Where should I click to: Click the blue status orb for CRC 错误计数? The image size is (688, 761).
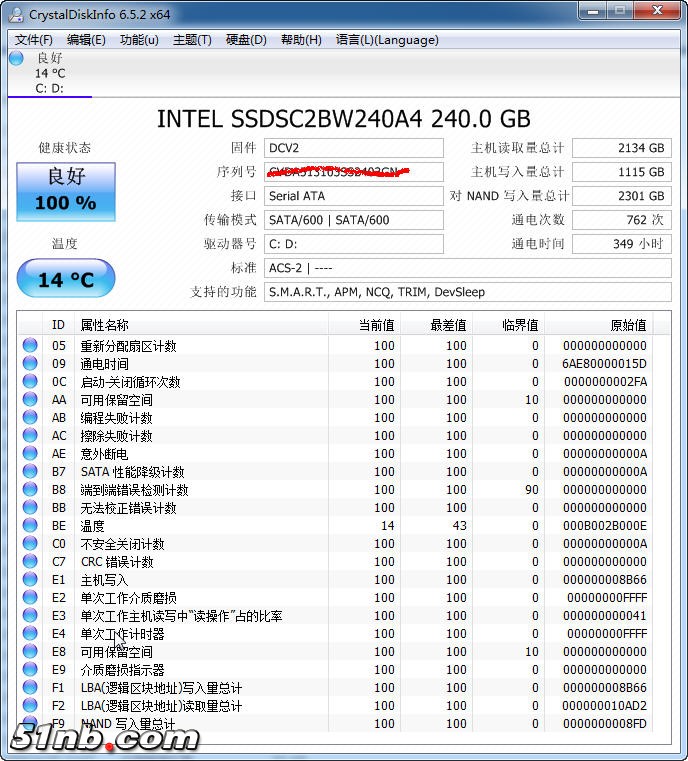pos(30,562)
